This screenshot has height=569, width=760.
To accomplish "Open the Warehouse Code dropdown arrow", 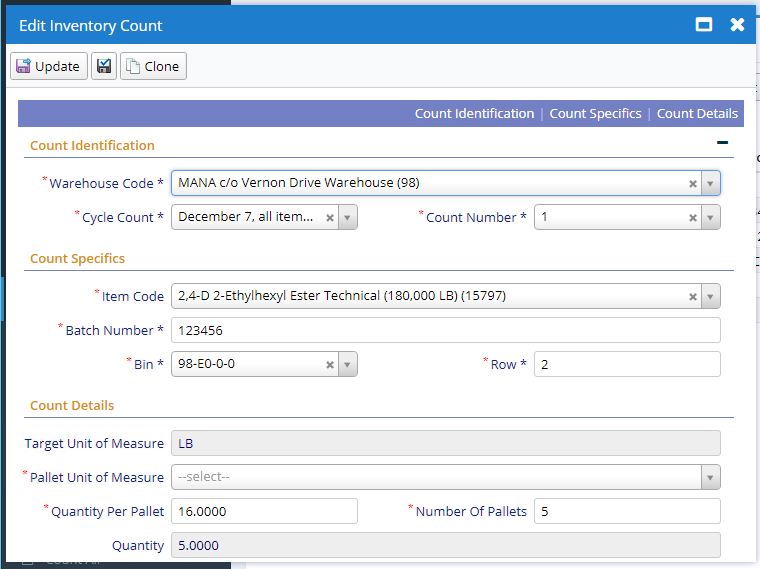I will click(x=710, y=184).
